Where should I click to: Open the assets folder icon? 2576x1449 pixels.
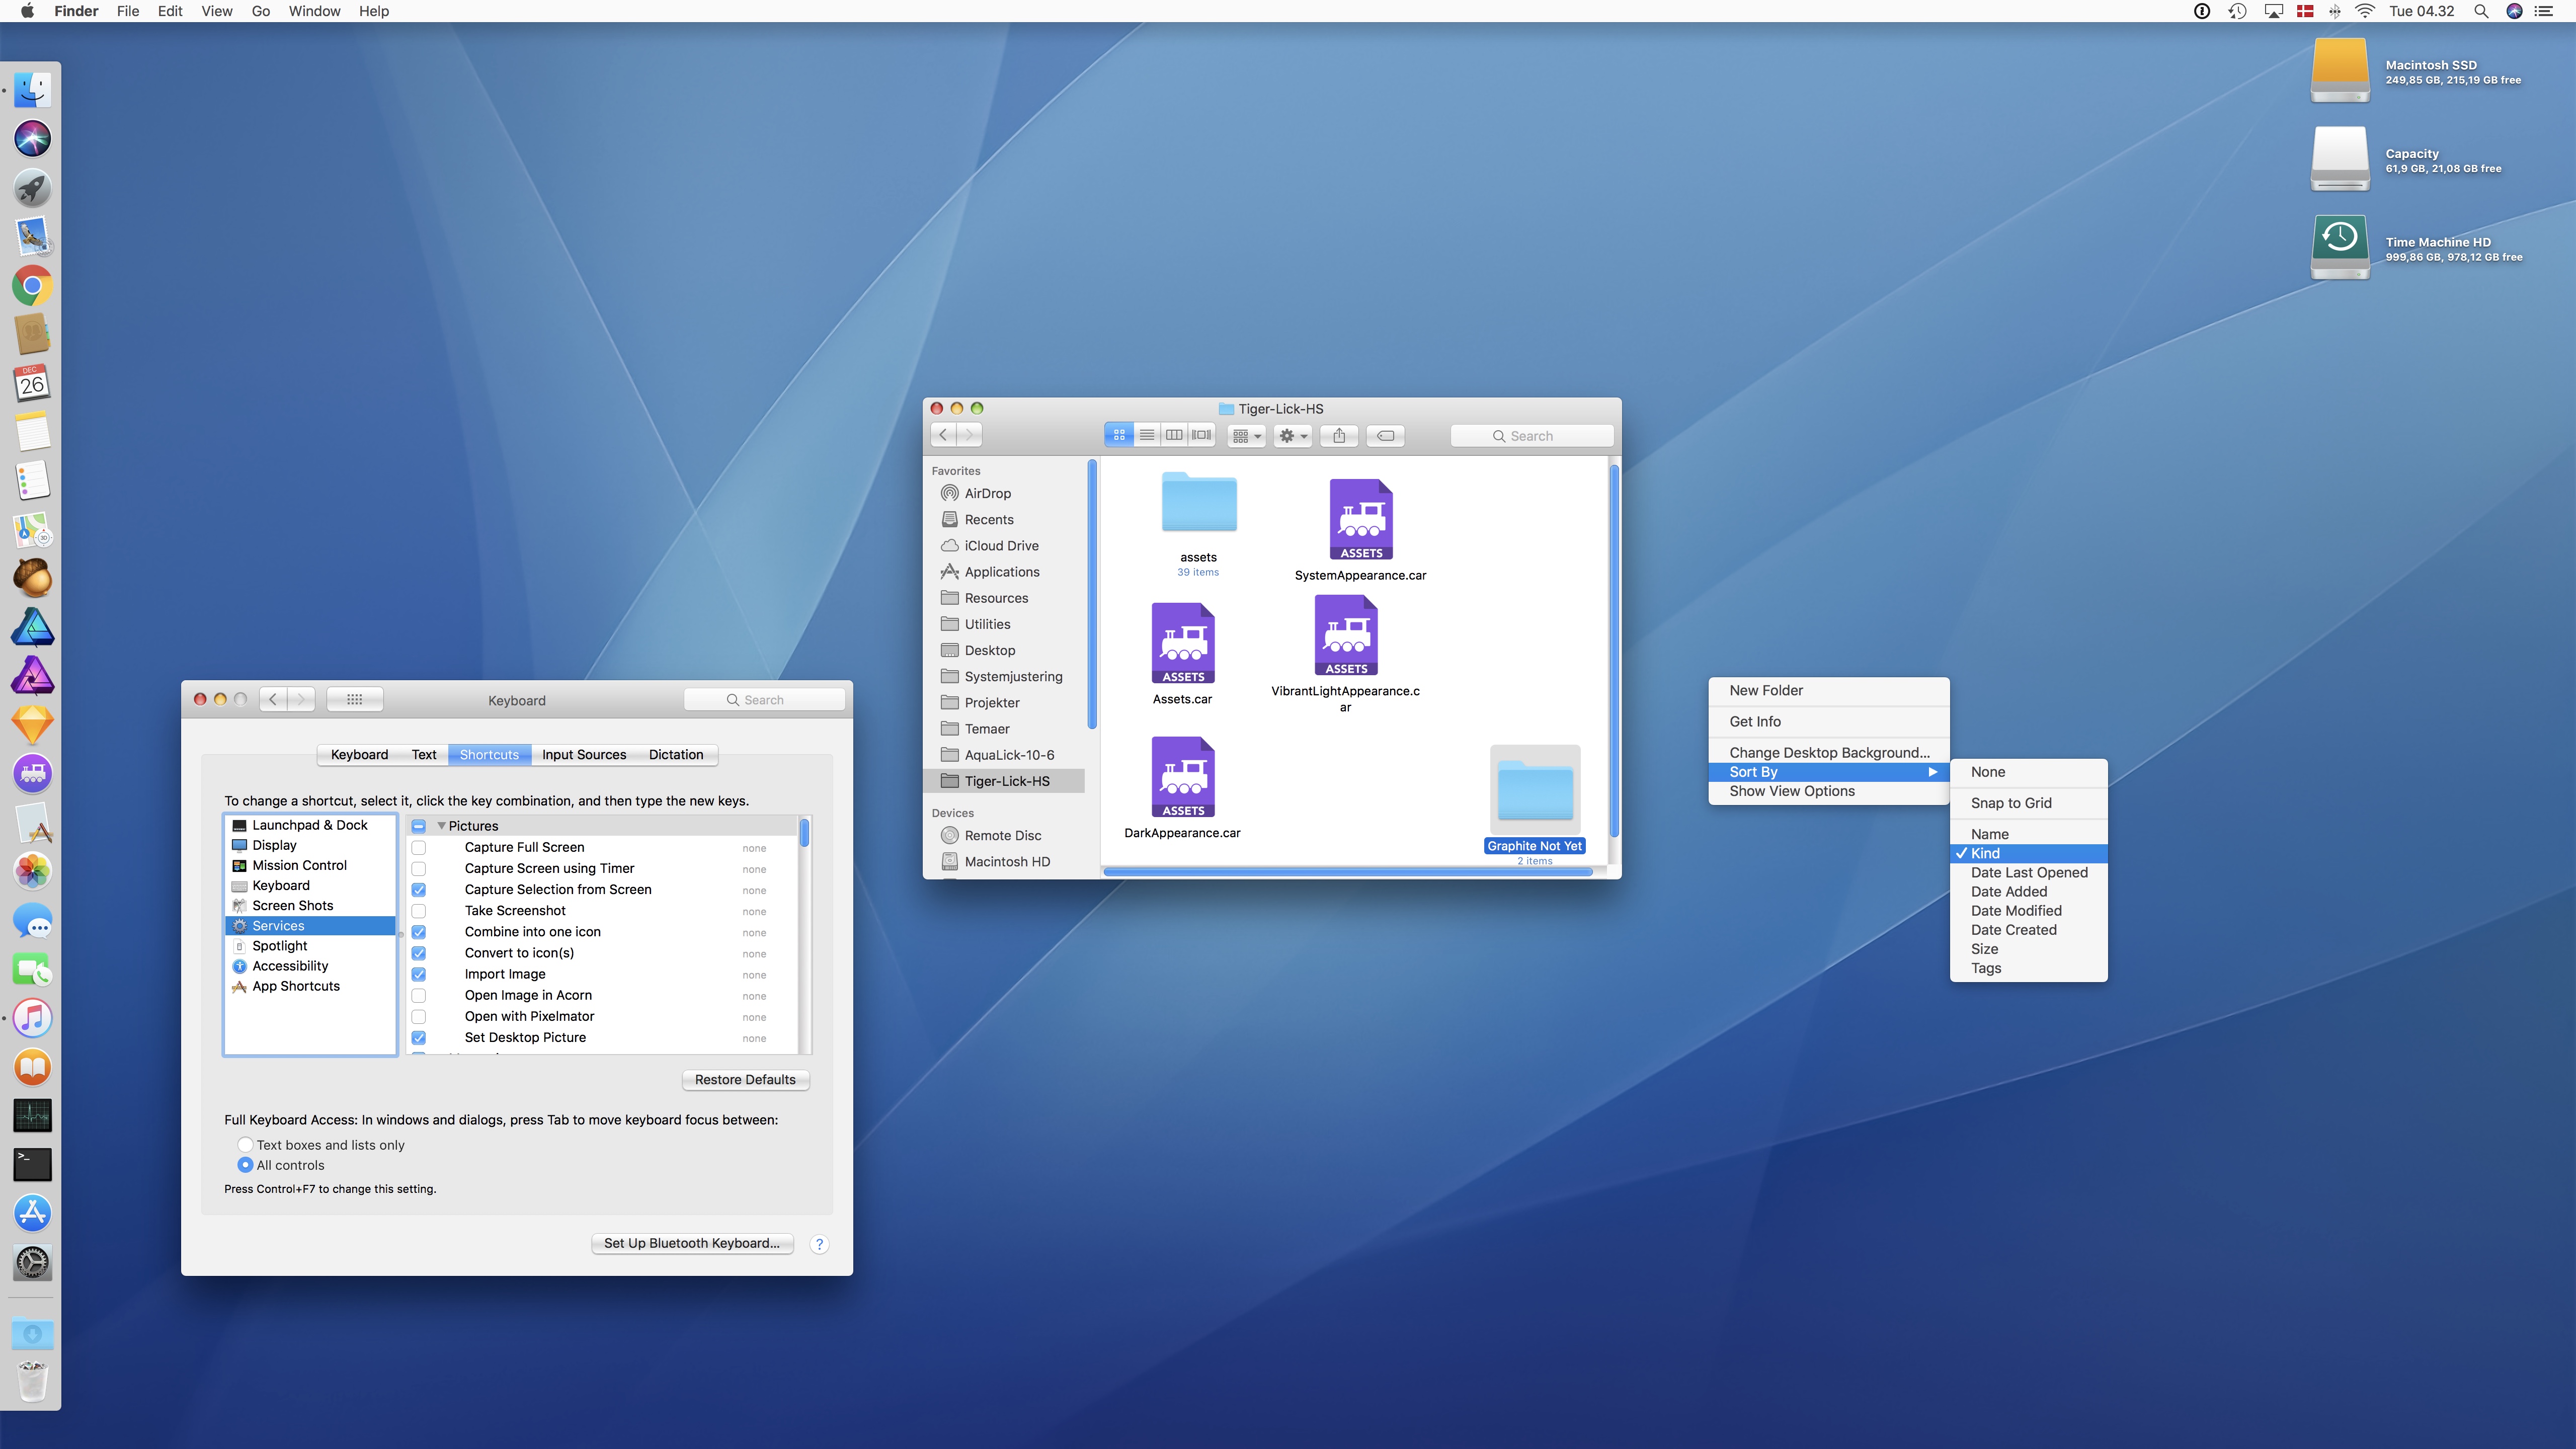1199,503
